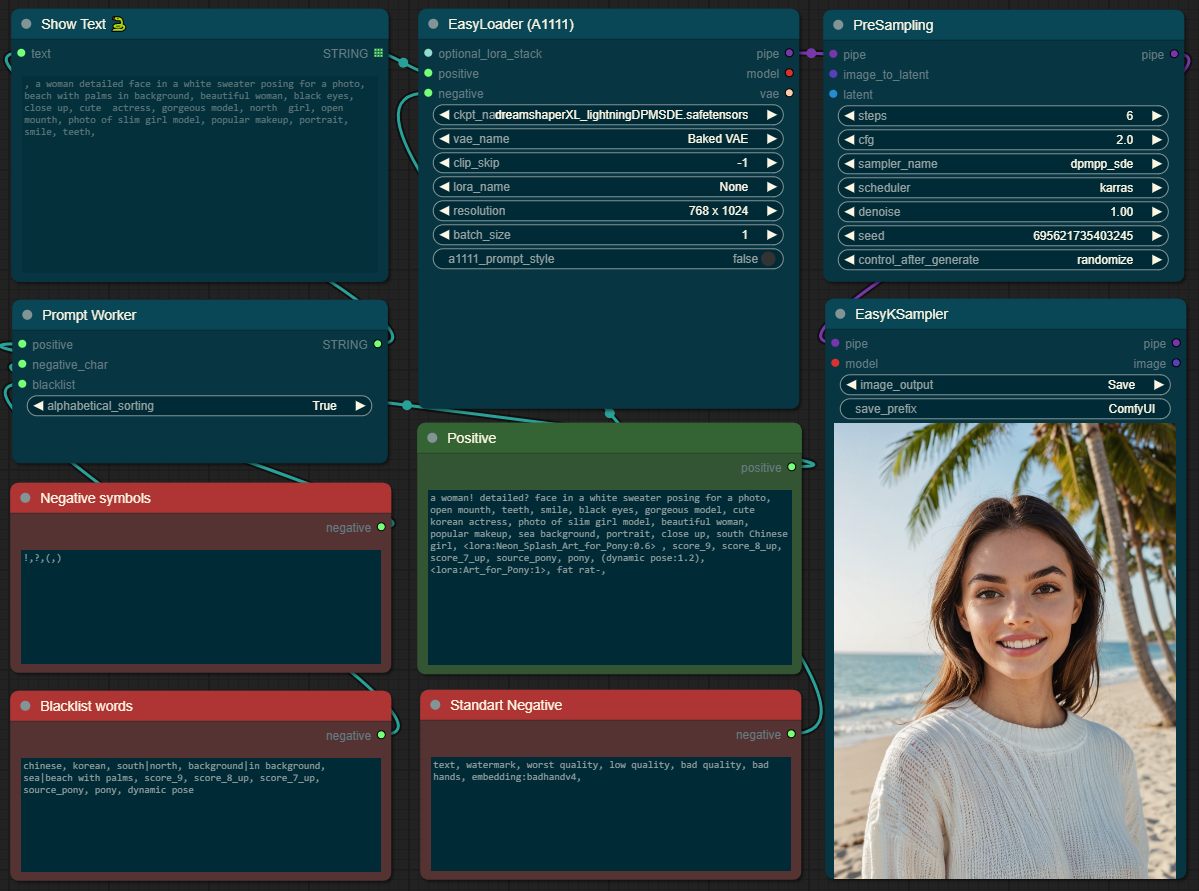Open the vae_name Baked VAE selector
This screenshot has height=891, width=1199.
(x=608, y=138)
